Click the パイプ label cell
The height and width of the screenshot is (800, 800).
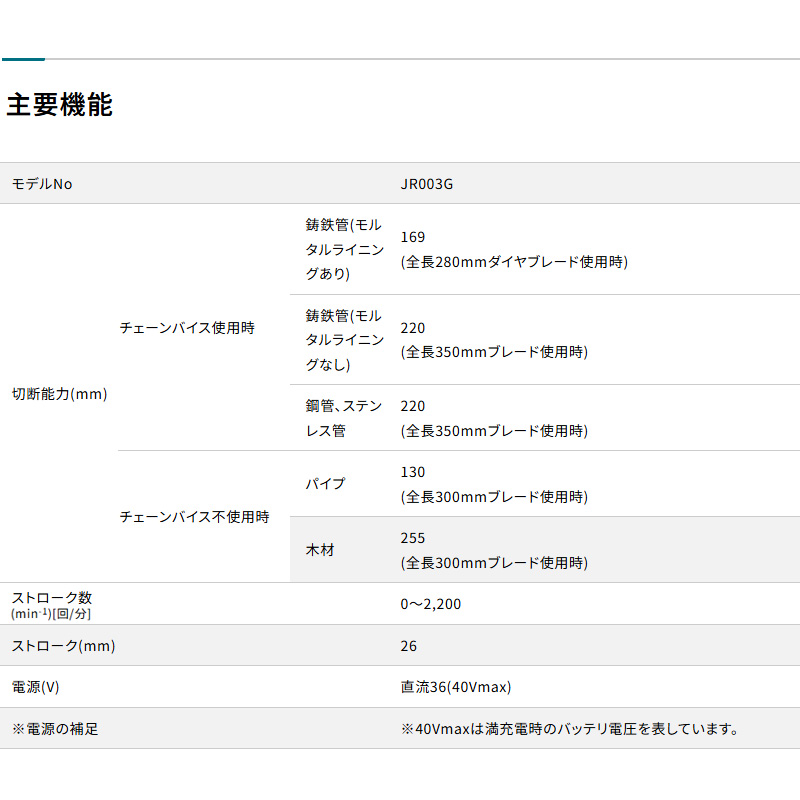[325, 484]
